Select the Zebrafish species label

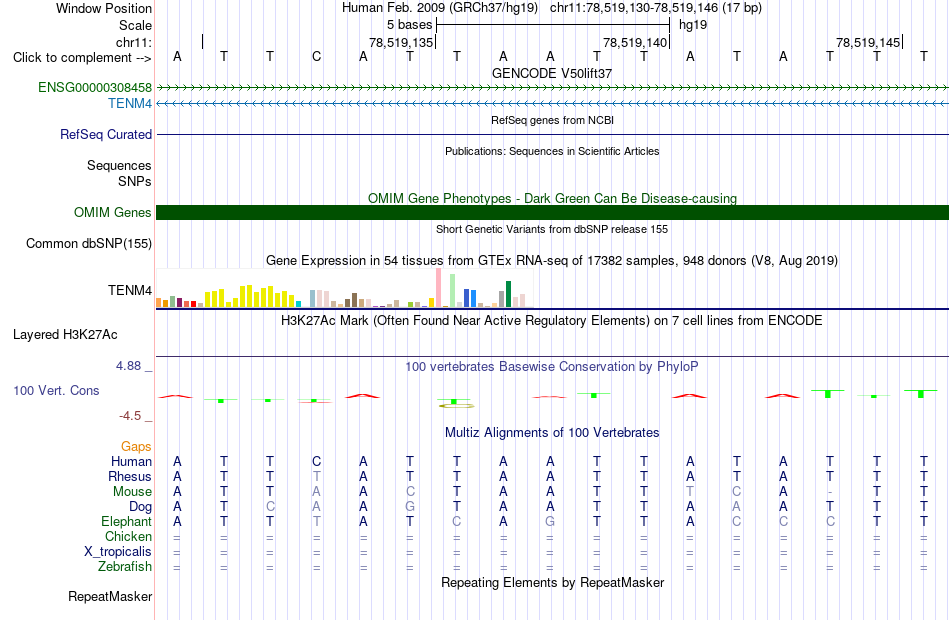click(125, 566)
